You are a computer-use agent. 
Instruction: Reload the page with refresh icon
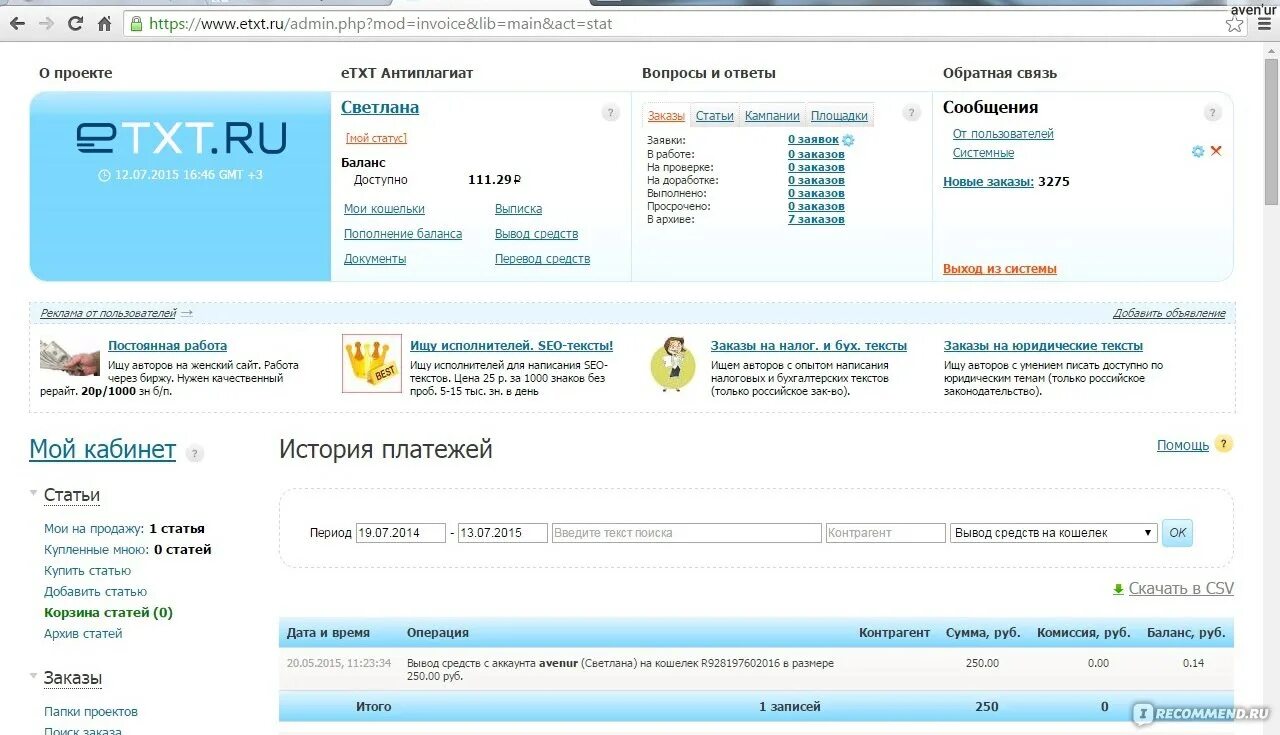click(75, 23)
